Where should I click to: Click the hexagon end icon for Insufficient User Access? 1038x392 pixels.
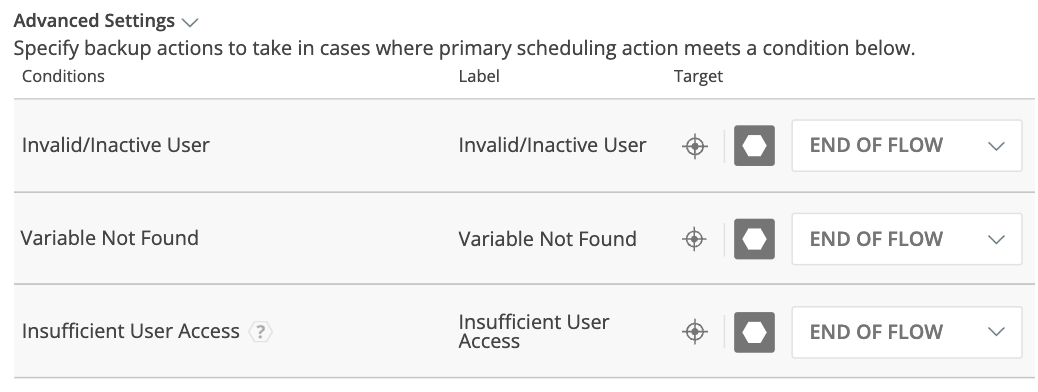(x=754, y=332)
